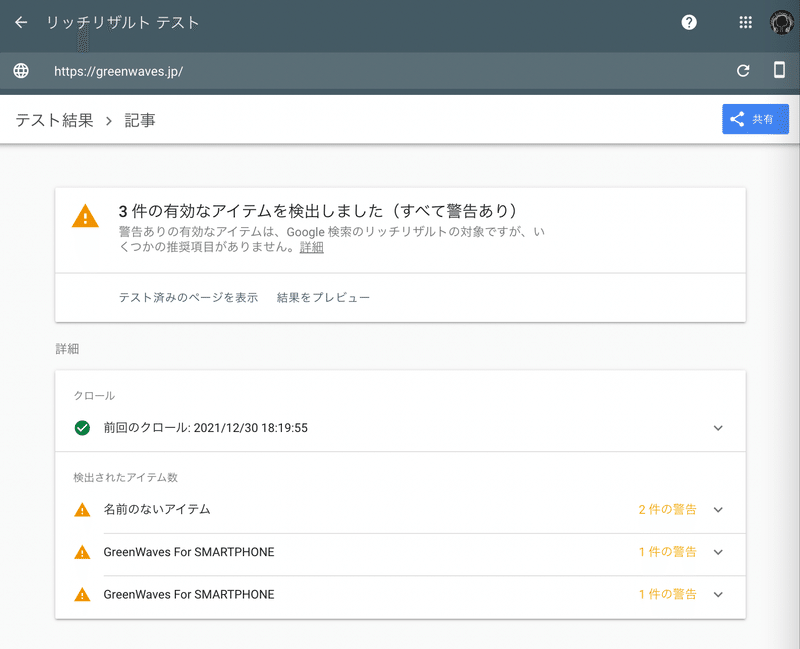Click the large orange warning triangle
Screen dimensions: 800x649
tap(85, 216)
